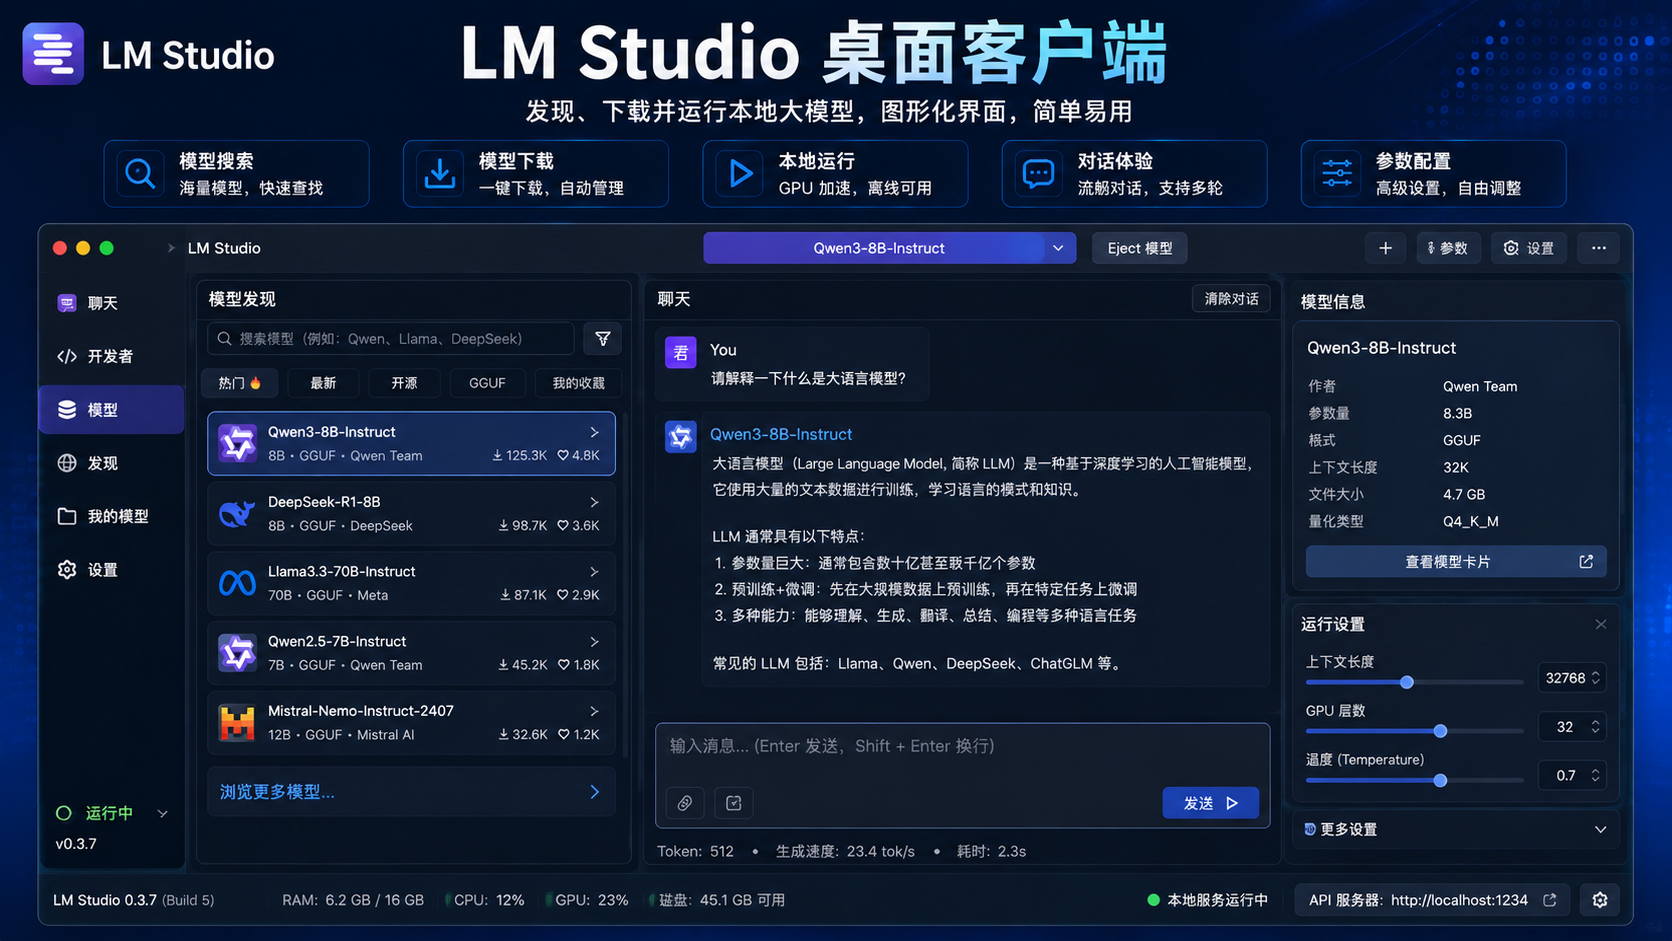Open external link icon next to API server
Screen dimensions: 1672x941
[1550, 900]
